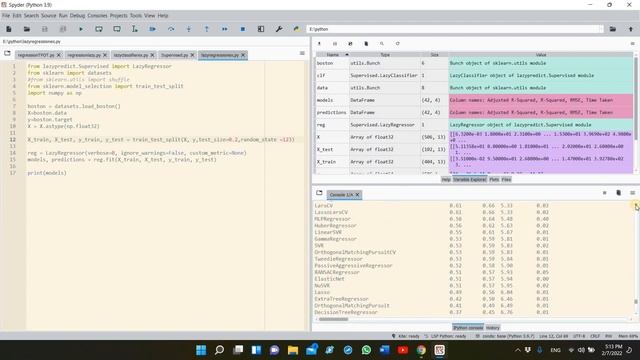Click the green Run file button
The height and width of the screenshot is (360, 640).
tap(81, 29)
